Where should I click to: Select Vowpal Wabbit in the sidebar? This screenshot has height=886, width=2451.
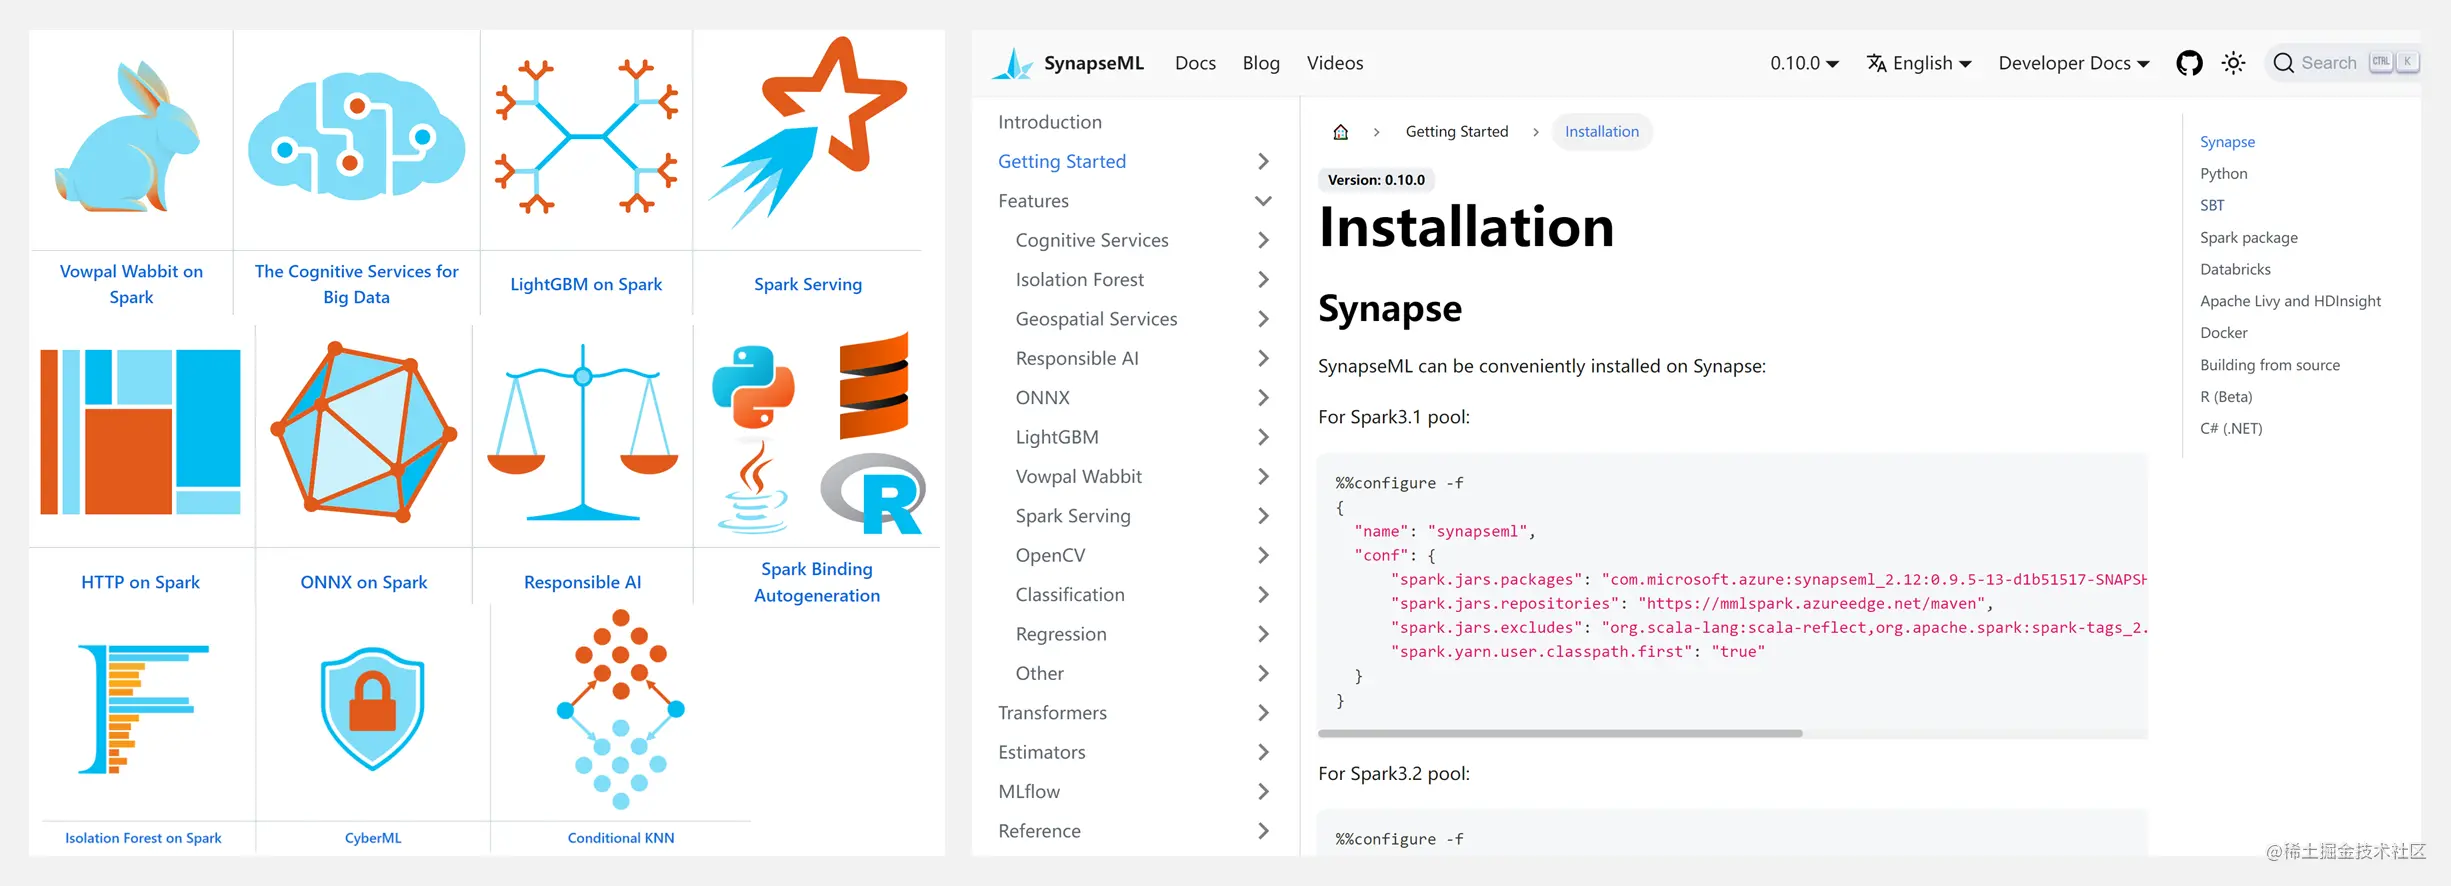1078,477
